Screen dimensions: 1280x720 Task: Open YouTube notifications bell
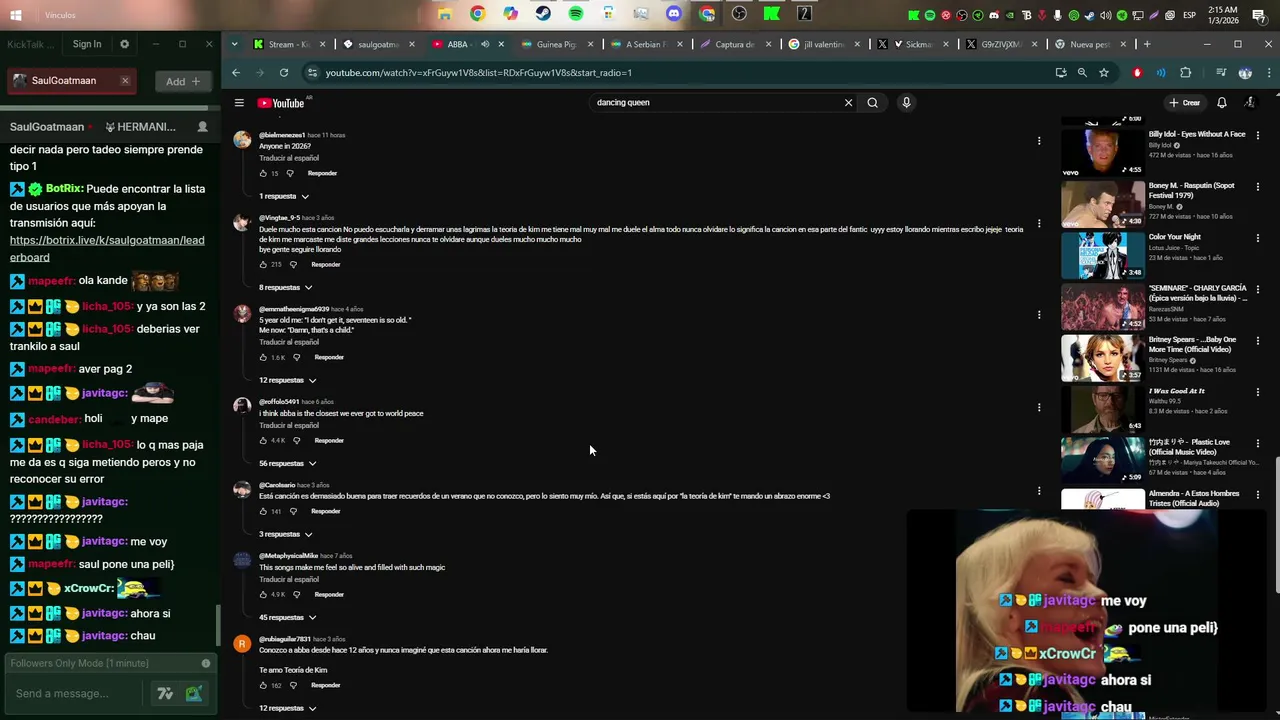point(1221,103)
